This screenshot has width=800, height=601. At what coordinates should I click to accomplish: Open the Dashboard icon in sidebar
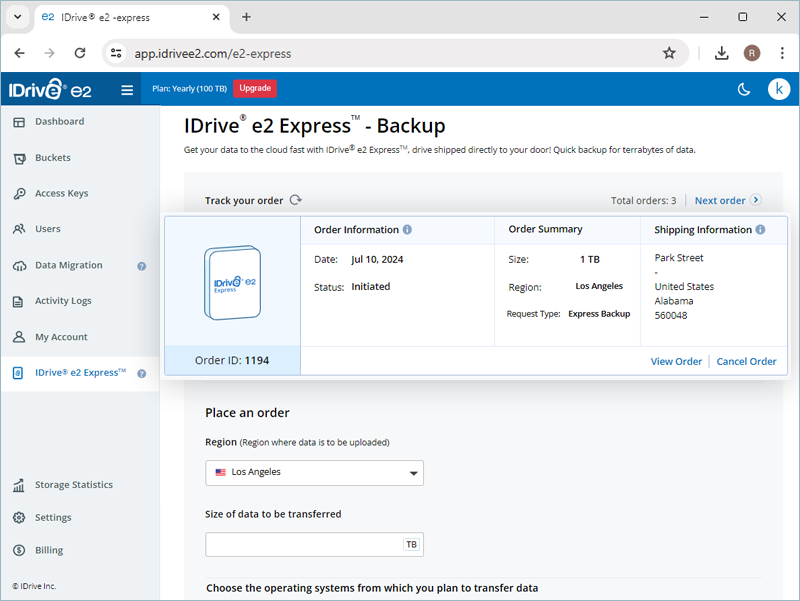click(19, 122)
